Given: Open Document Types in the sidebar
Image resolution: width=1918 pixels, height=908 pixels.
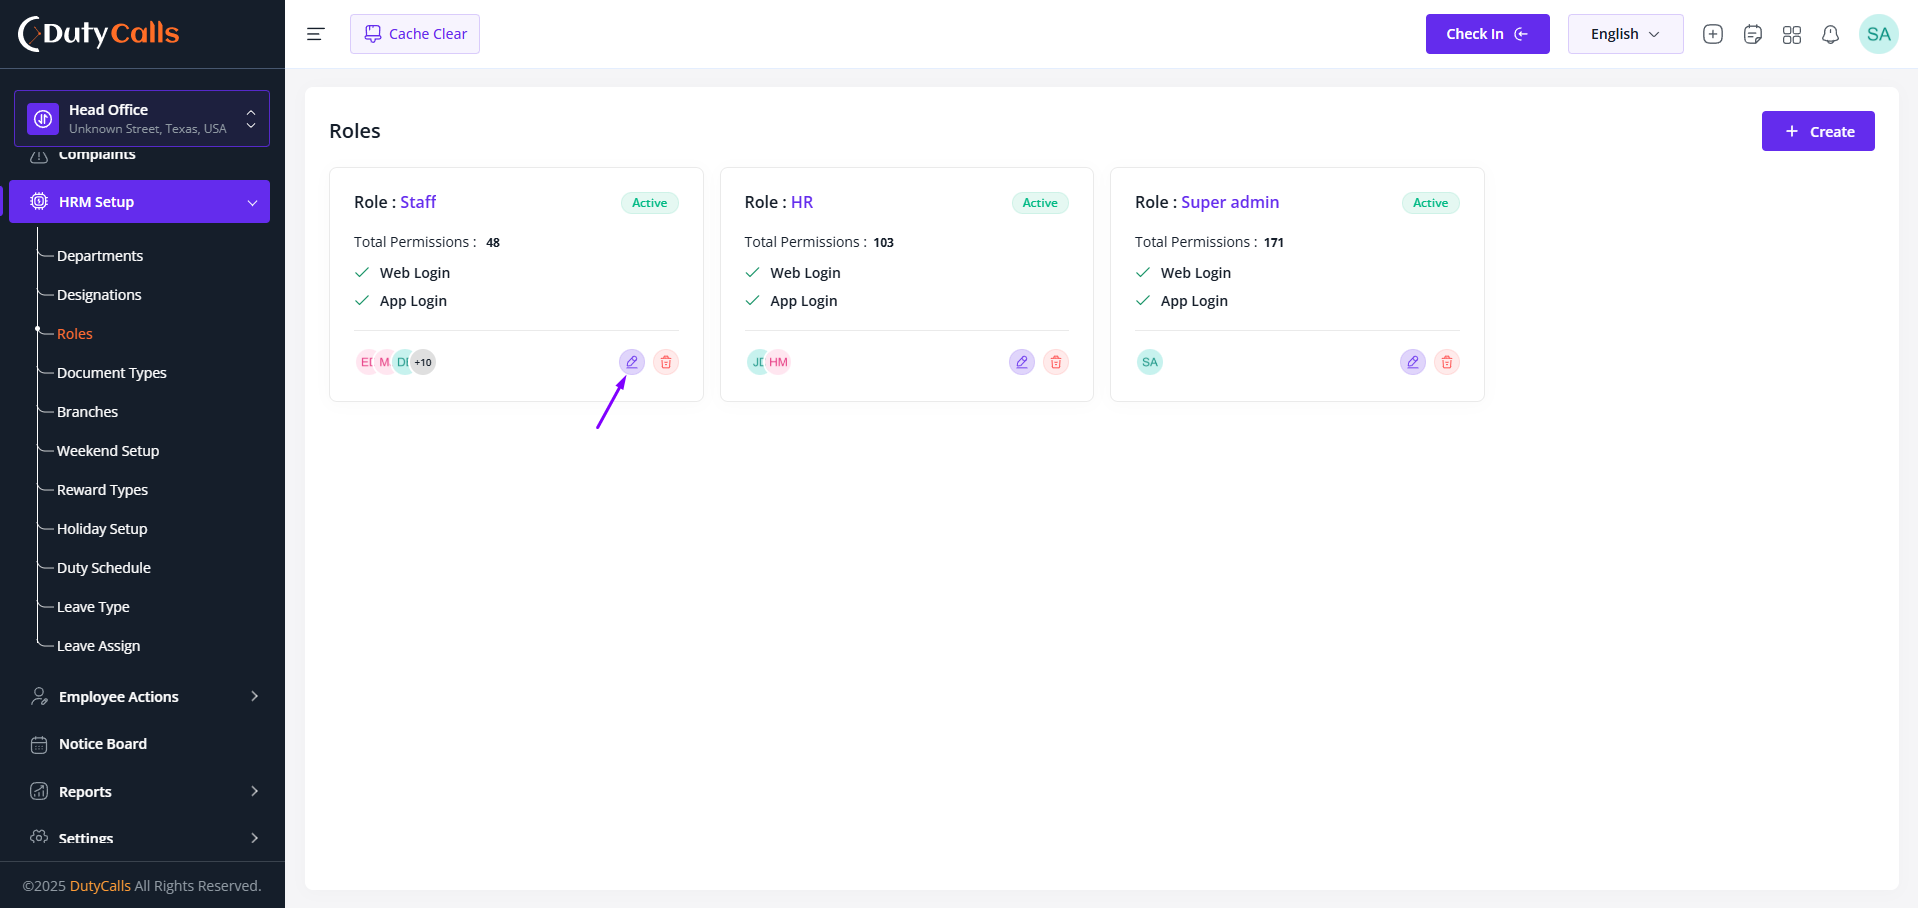Looking at the screenshot, I should click(112, 373).
